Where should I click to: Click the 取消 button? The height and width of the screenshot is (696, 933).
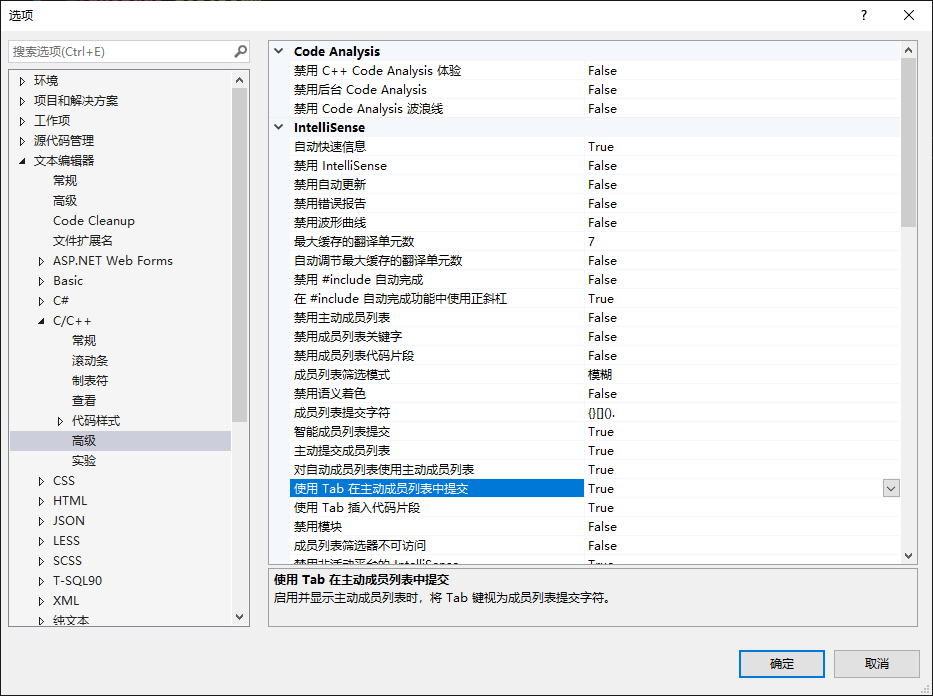pos(876,663)
